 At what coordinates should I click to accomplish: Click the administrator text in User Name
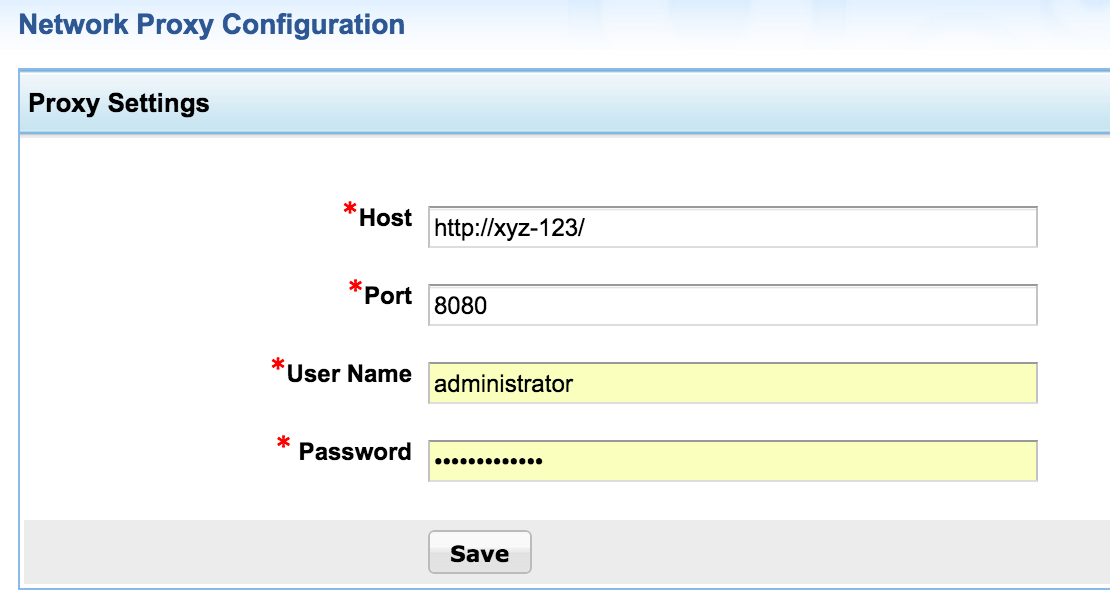click(x=504, y=384)
